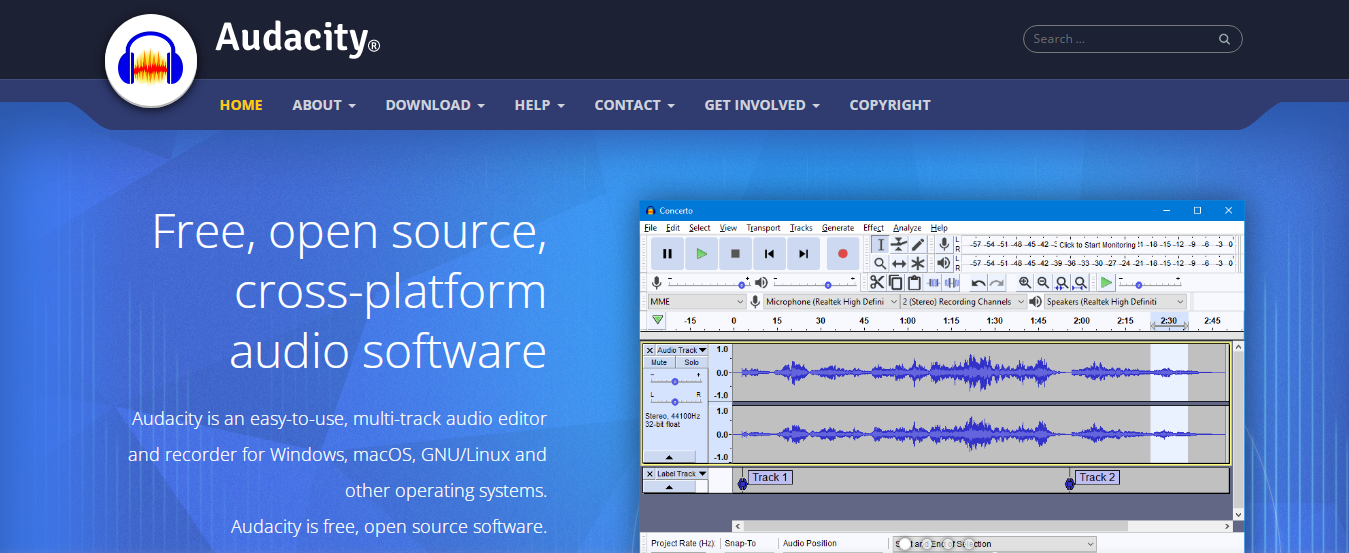Click the green timeline options triangle
This screenshot has width=1349, height=553.
point(657,320)
